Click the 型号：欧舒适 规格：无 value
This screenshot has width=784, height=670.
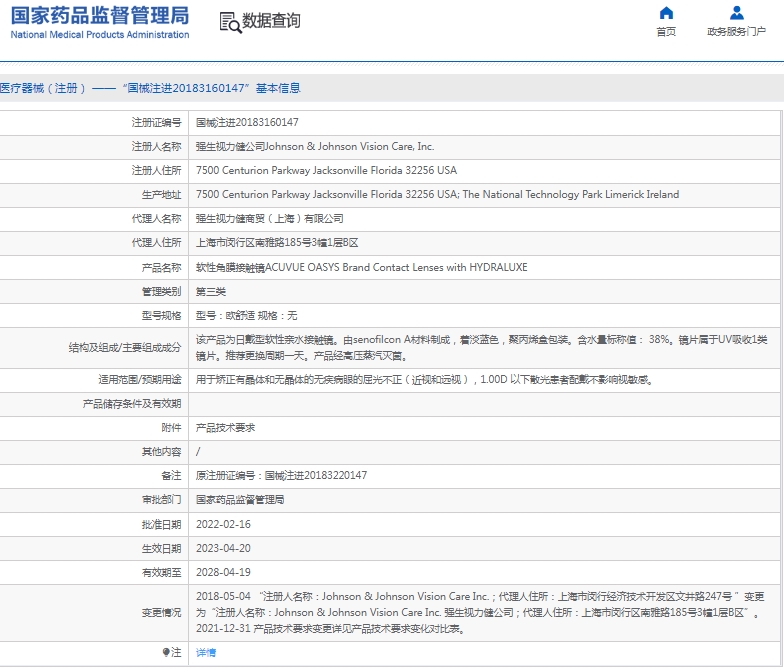coord(246,316)
